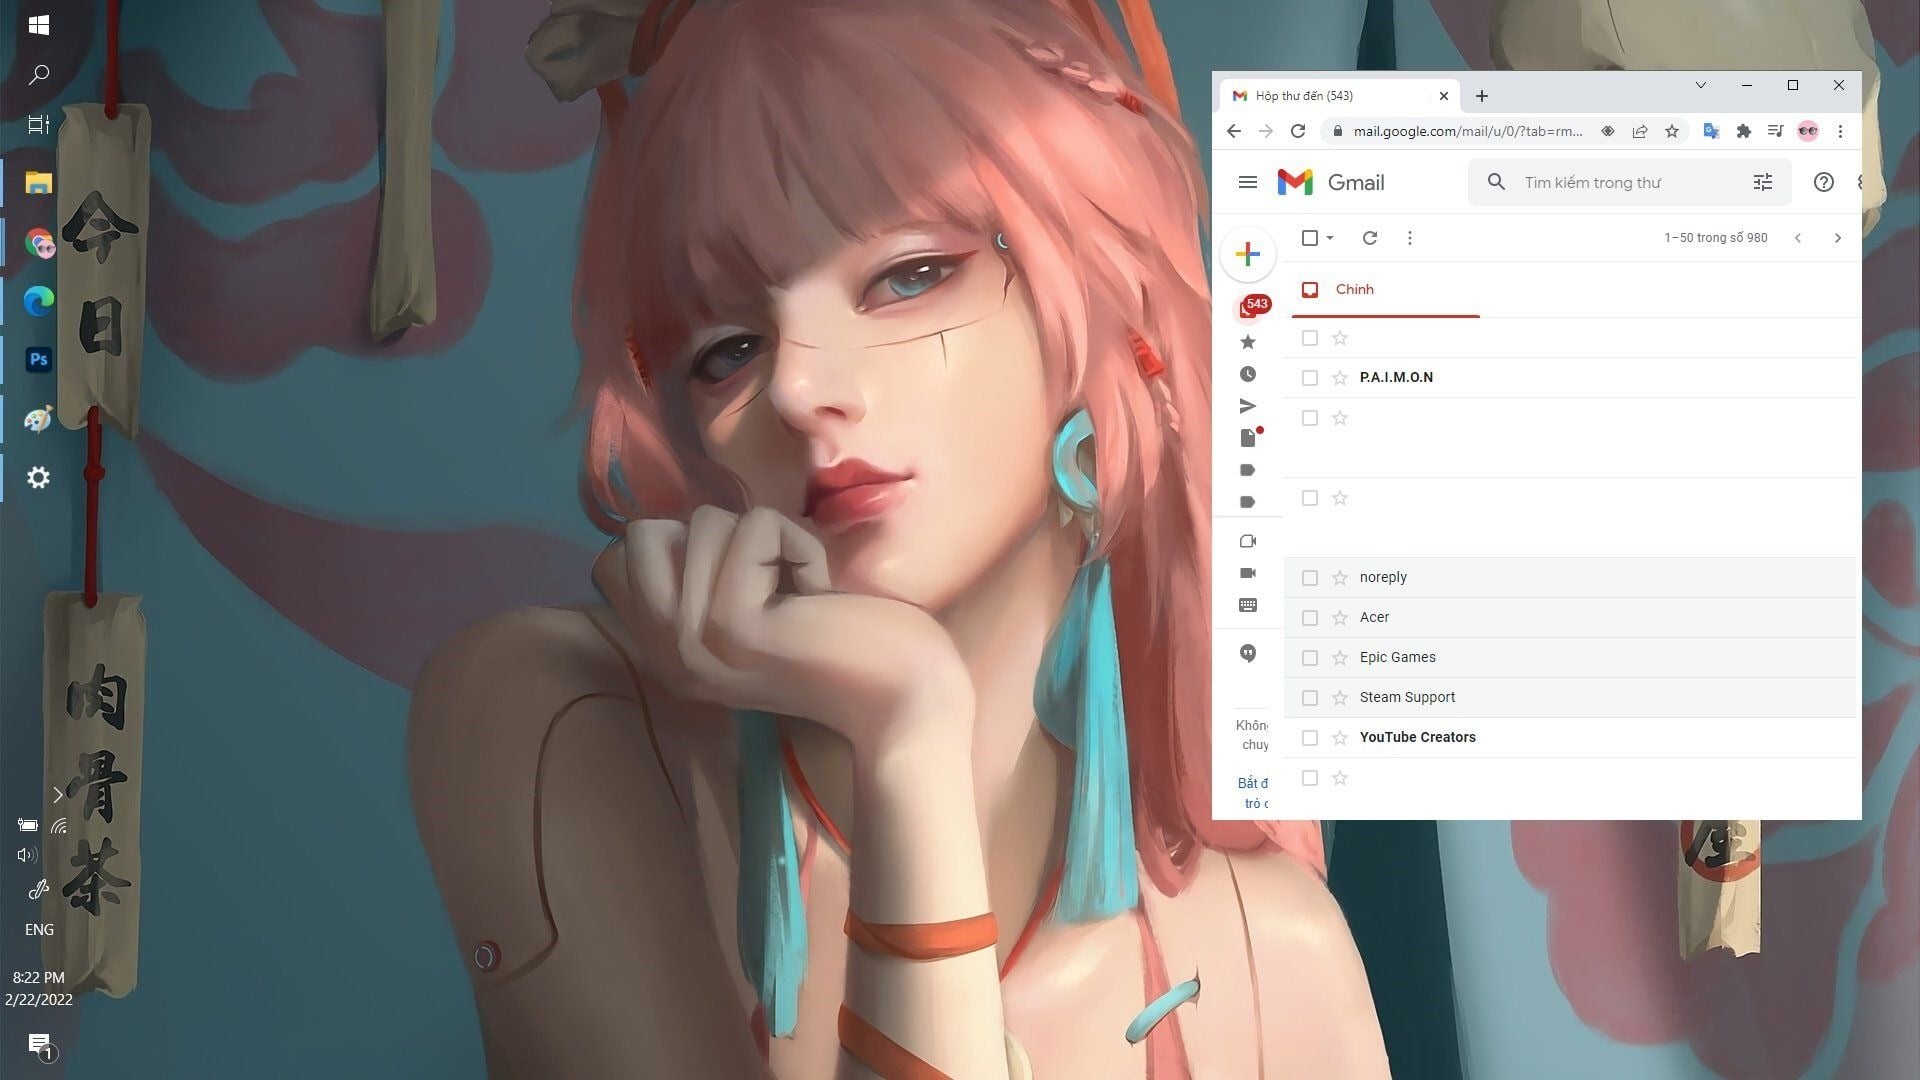Open the More options three-dot menu
1920x1080 pixels.
1409,238
